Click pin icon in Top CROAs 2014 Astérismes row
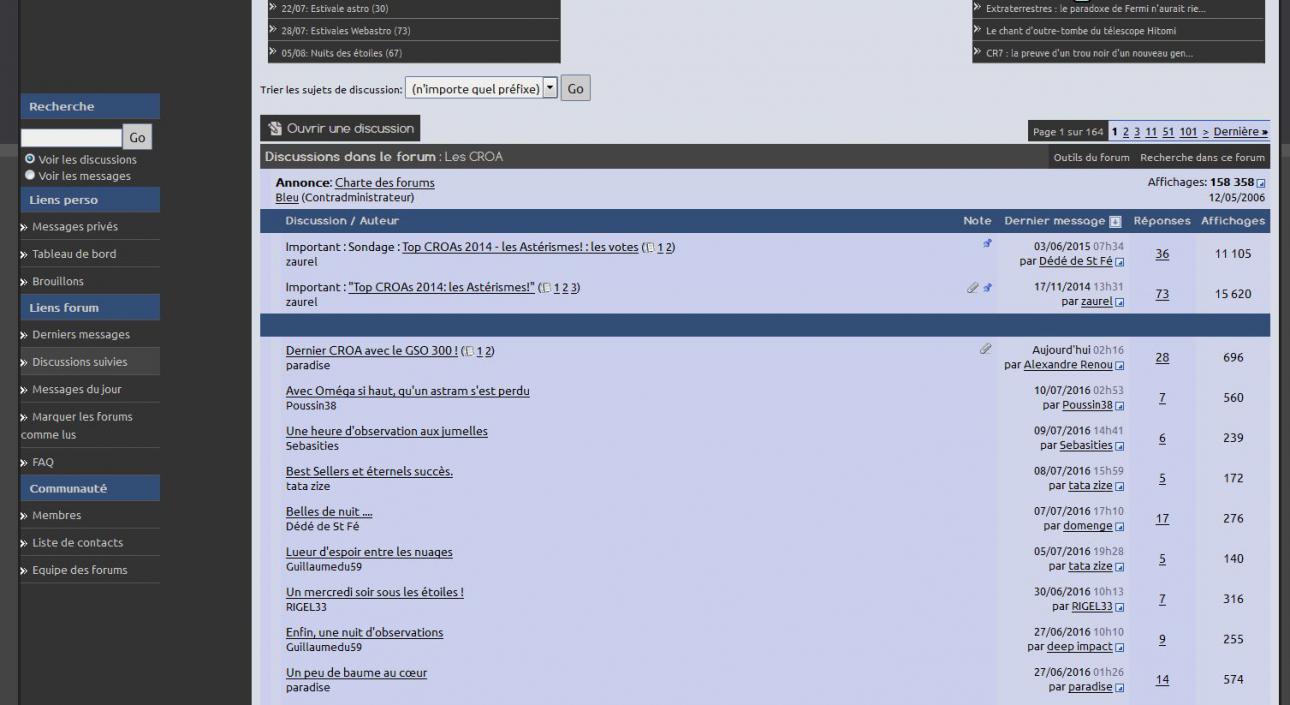This screenshot has height=705, width=1290. 988,288
